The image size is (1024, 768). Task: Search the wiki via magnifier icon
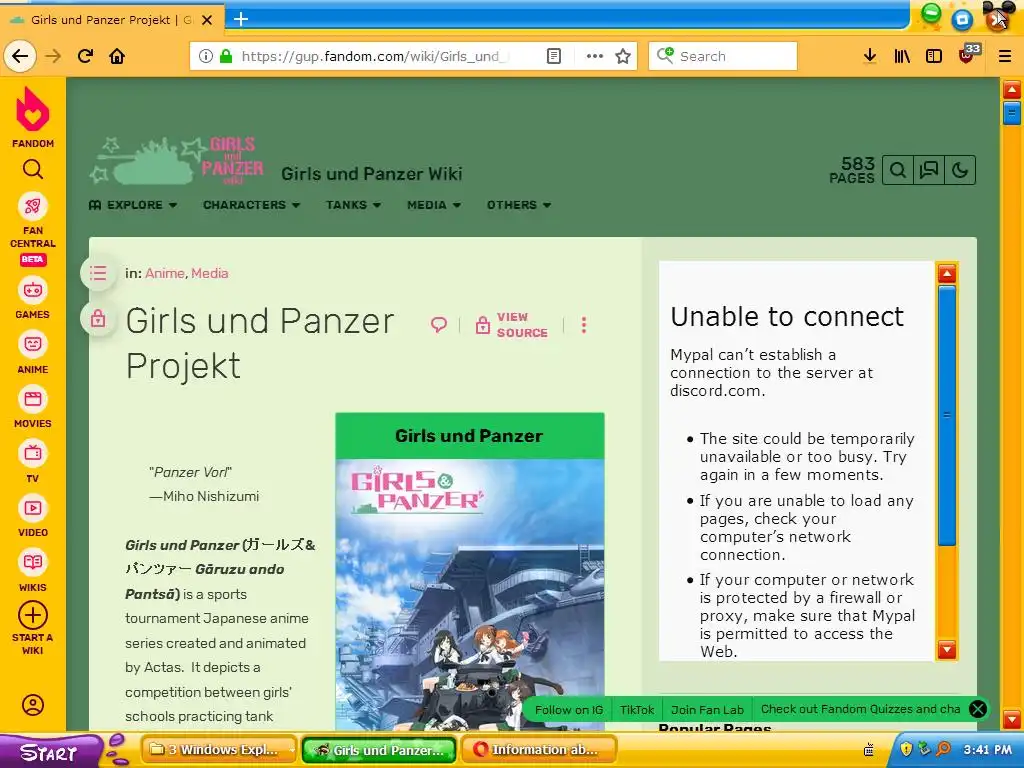897,170
